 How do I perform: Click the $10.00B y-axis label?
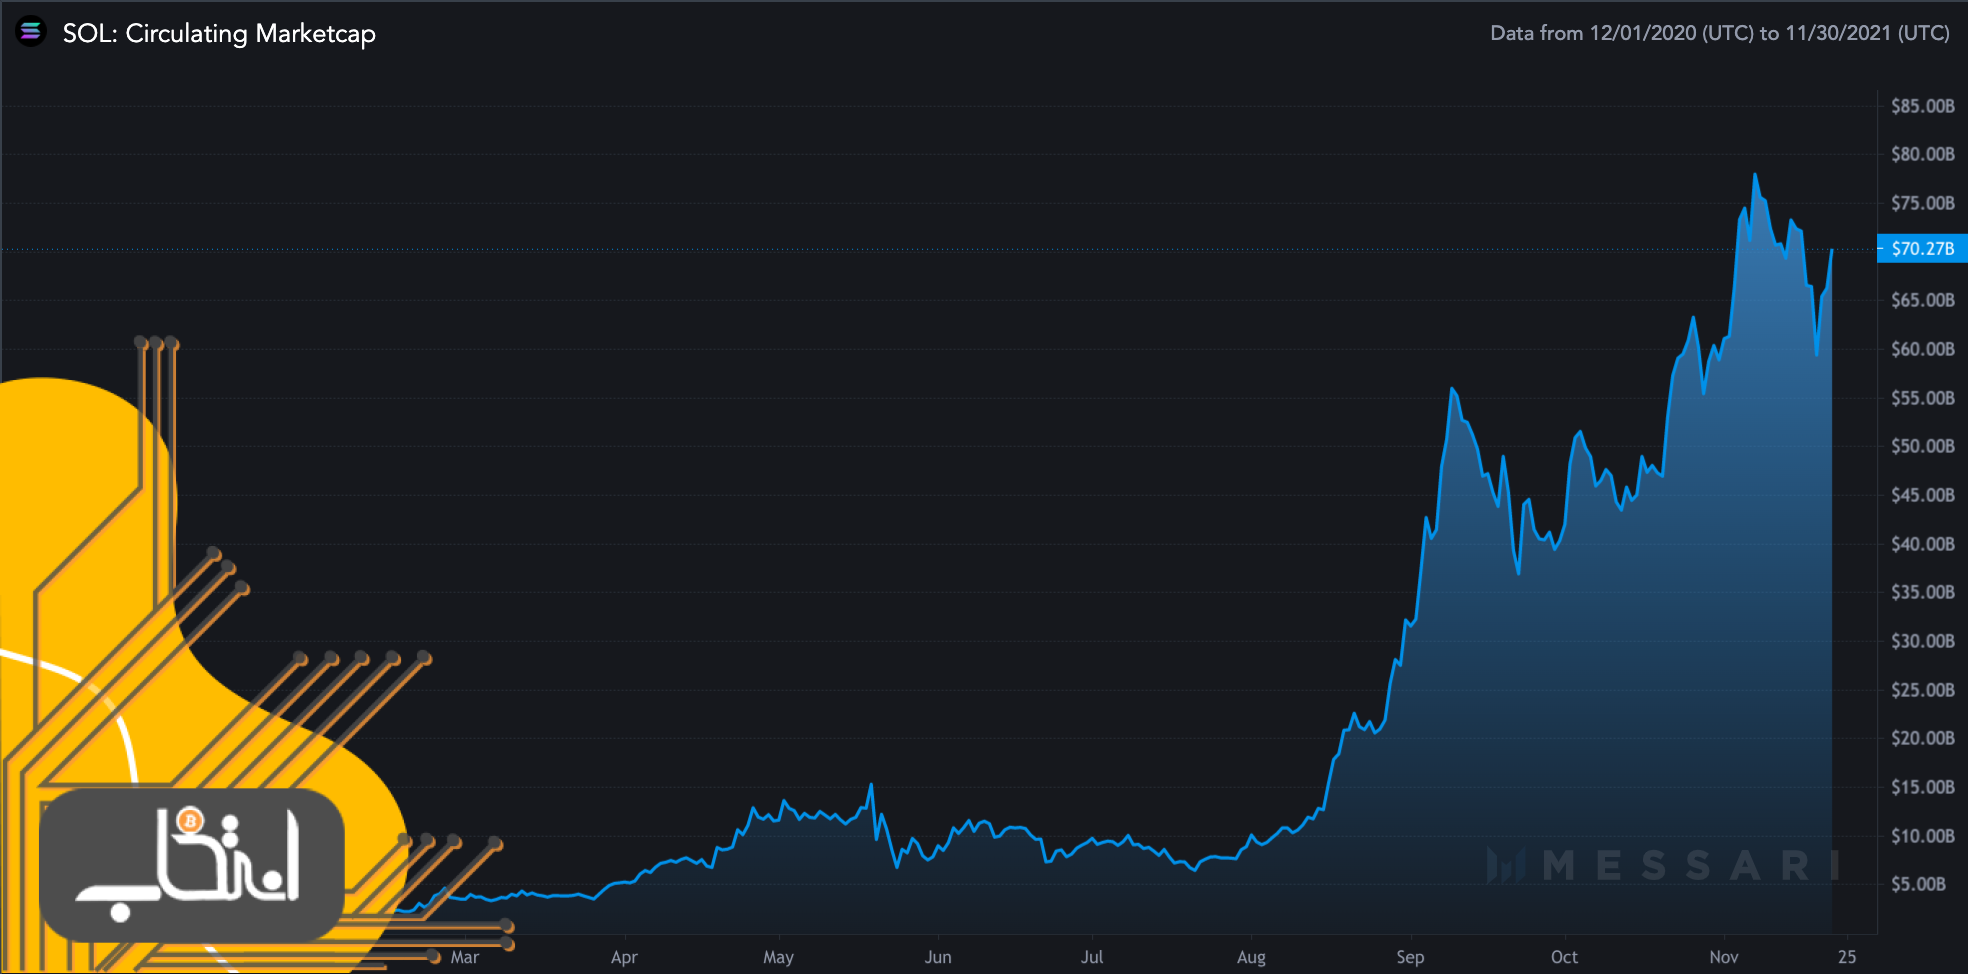[1922, 836]
